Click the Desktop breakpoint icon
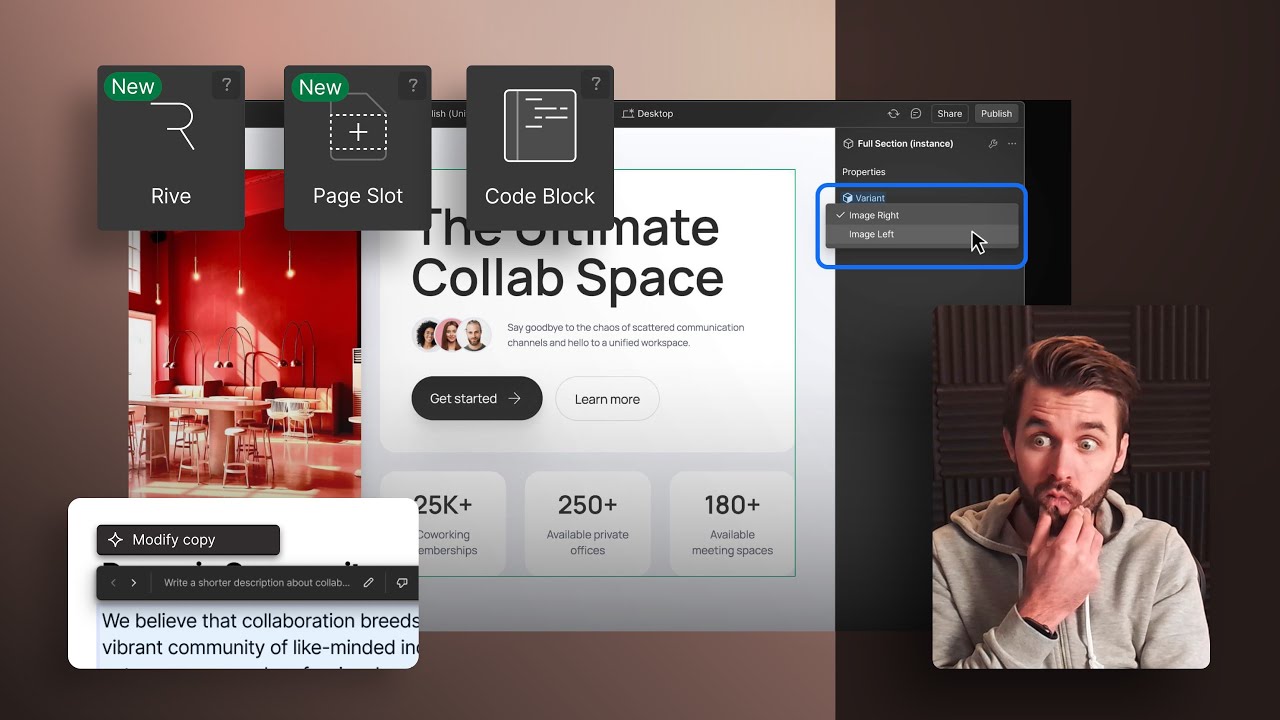 pos(628,114)
